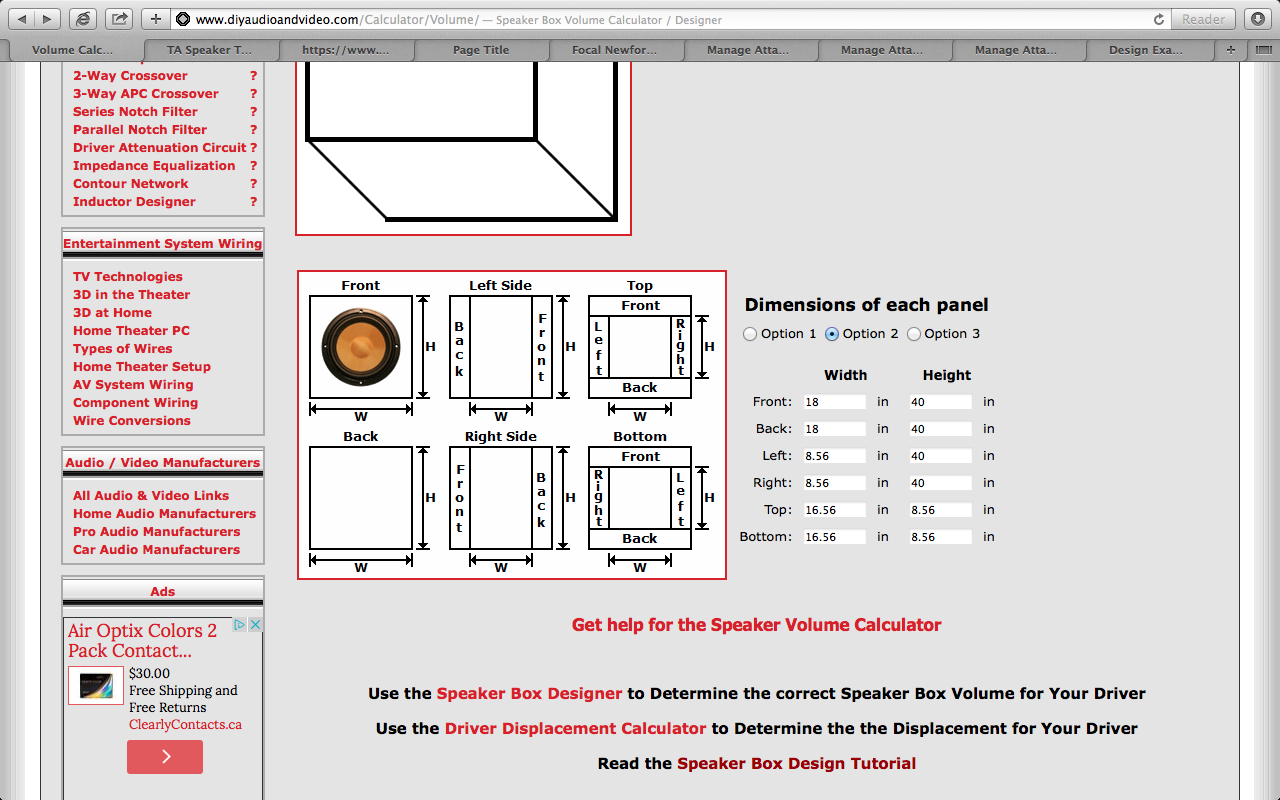Click help ? beside Series Notch Filter
This screenshot has height=800, width=1280.
click(x=254, y=112)
